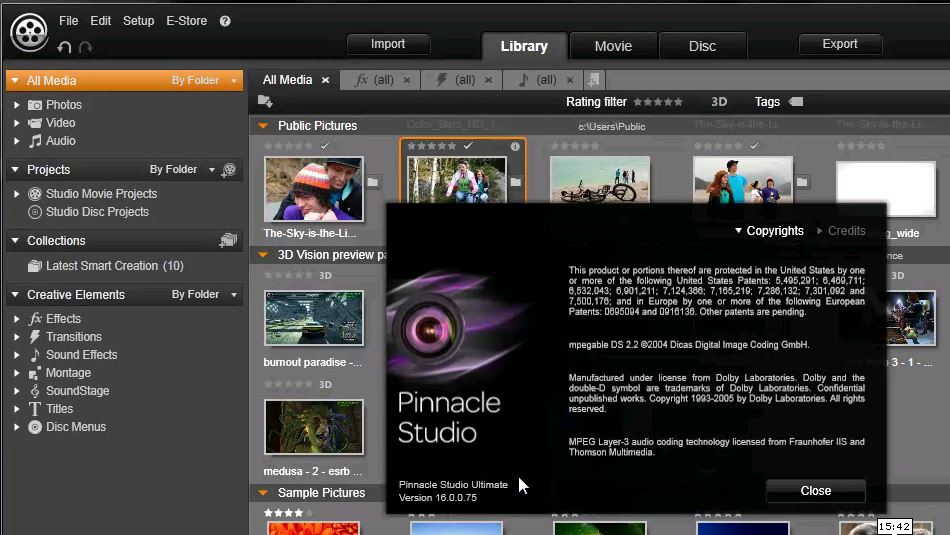This screenshot has width=950, height=535.
Task: Click the Studio Movie Projects reel icon
Action: 35,194
